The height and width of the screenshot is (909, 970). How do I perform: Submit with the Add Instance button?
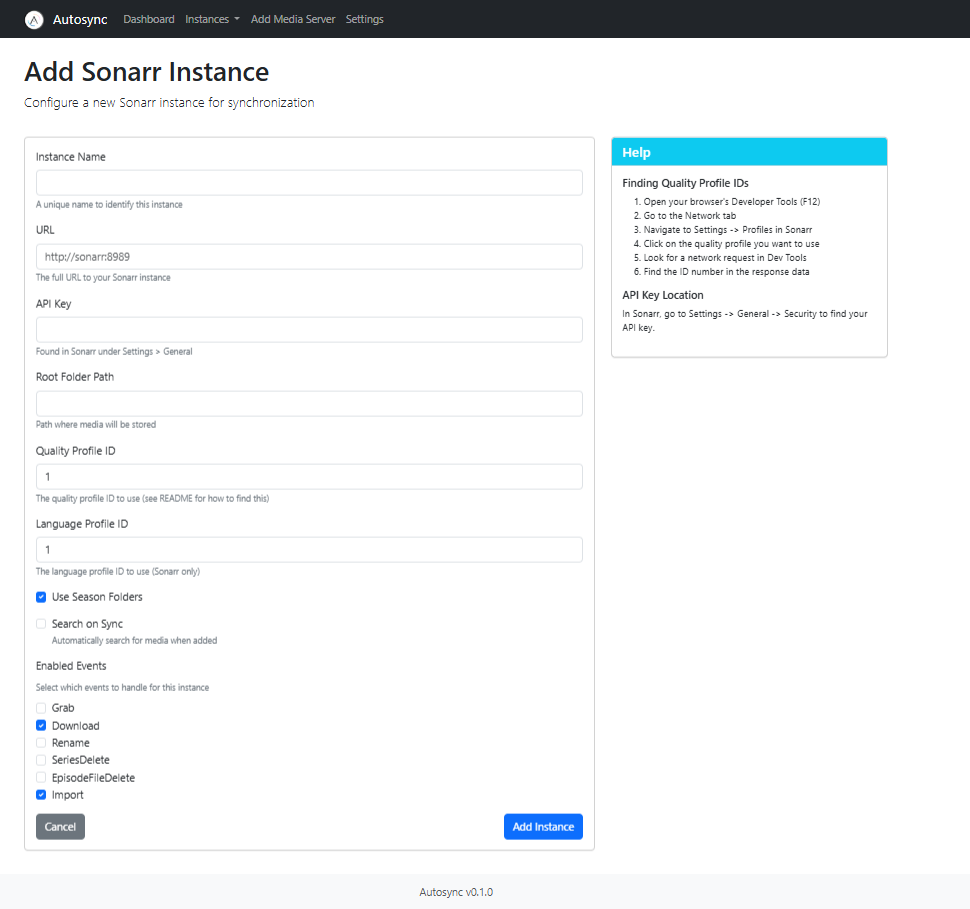click(543, 827)
